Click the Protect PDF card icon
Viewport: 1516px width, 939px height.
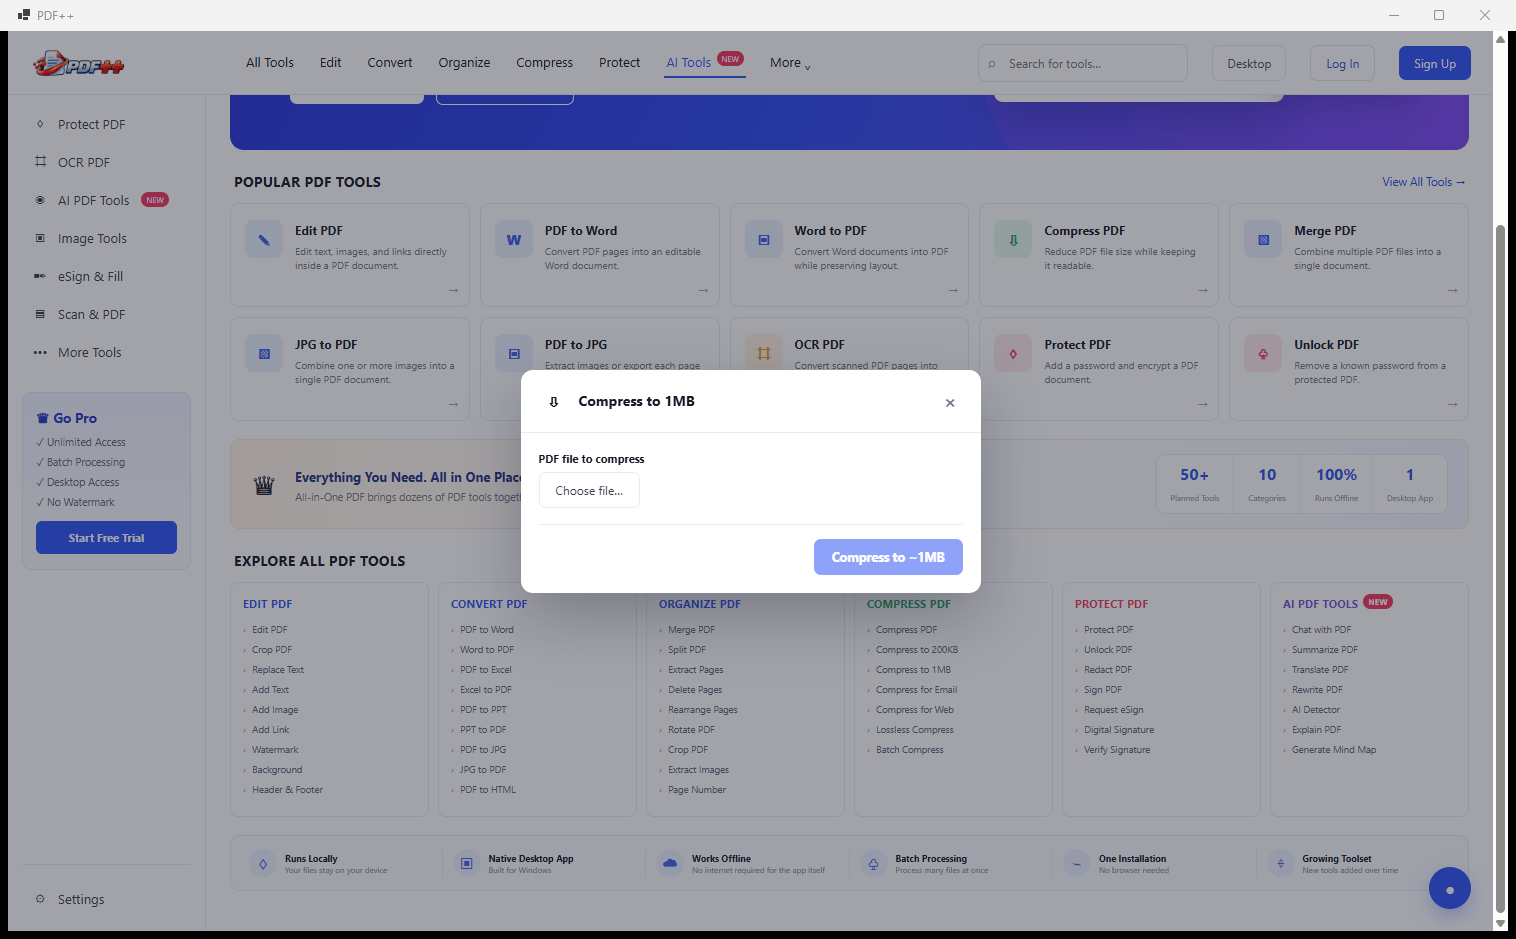point(1013,354)
